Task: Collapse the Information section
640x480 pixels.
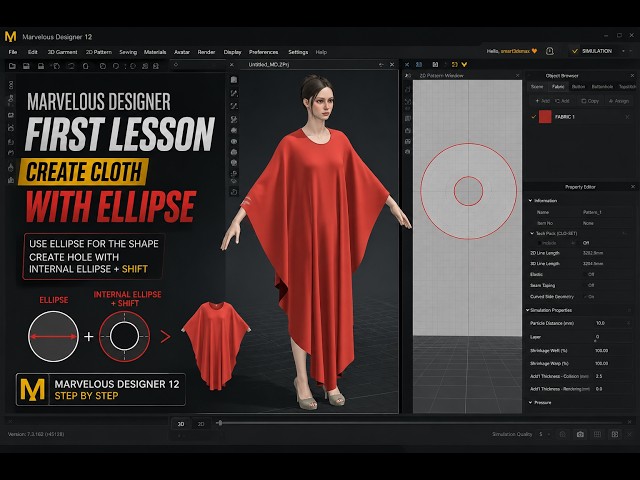Action: (x=531, y=200)
